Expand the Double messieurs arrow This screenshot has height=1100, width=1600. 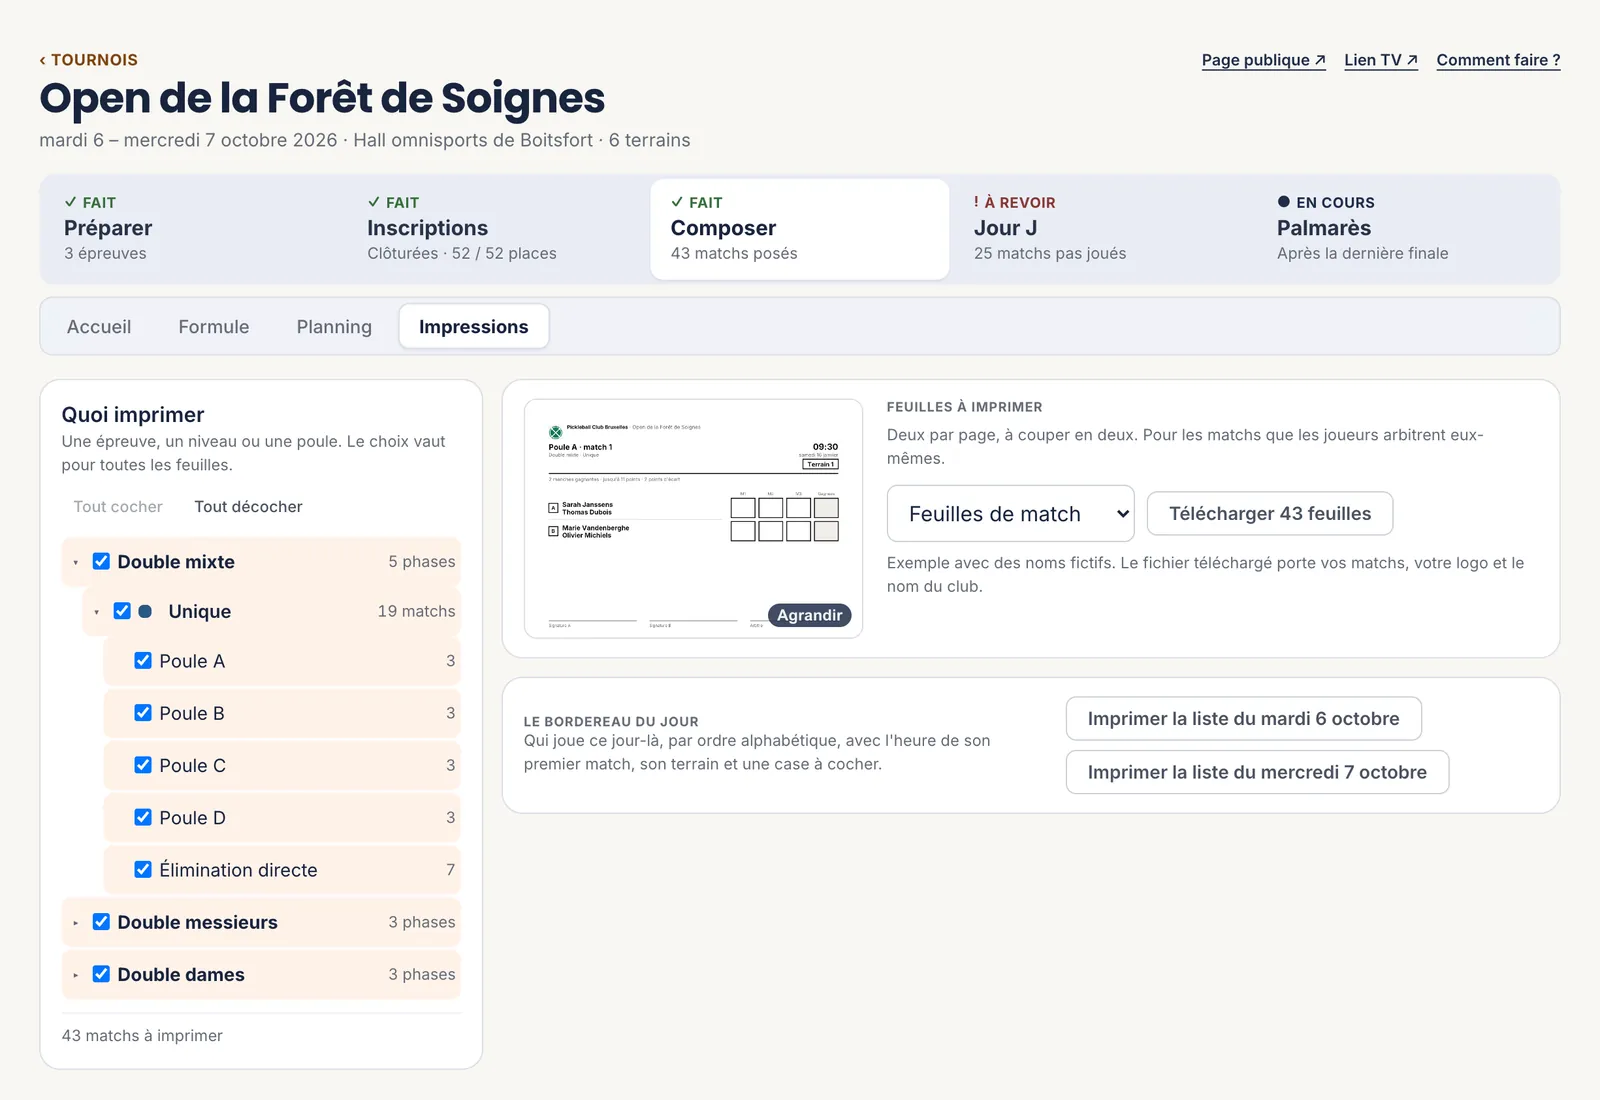click(x=75, y=923)
